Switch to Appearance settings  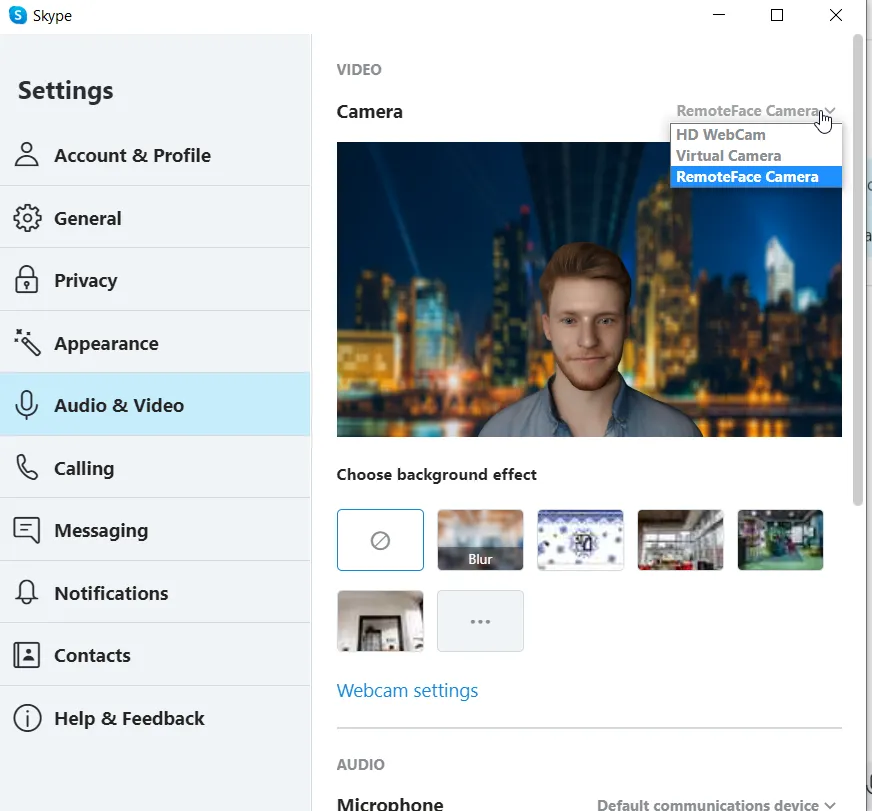tap(155, 343)
